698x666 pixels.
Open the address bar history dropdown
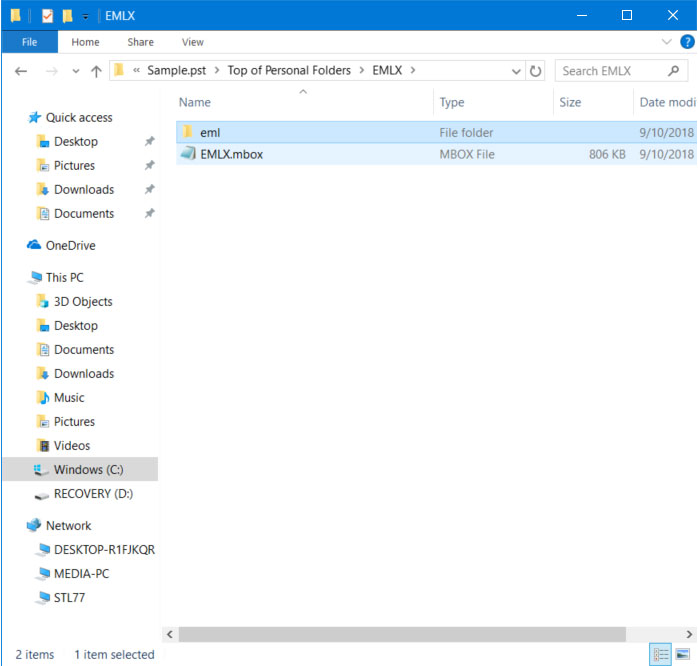[516, 71]
